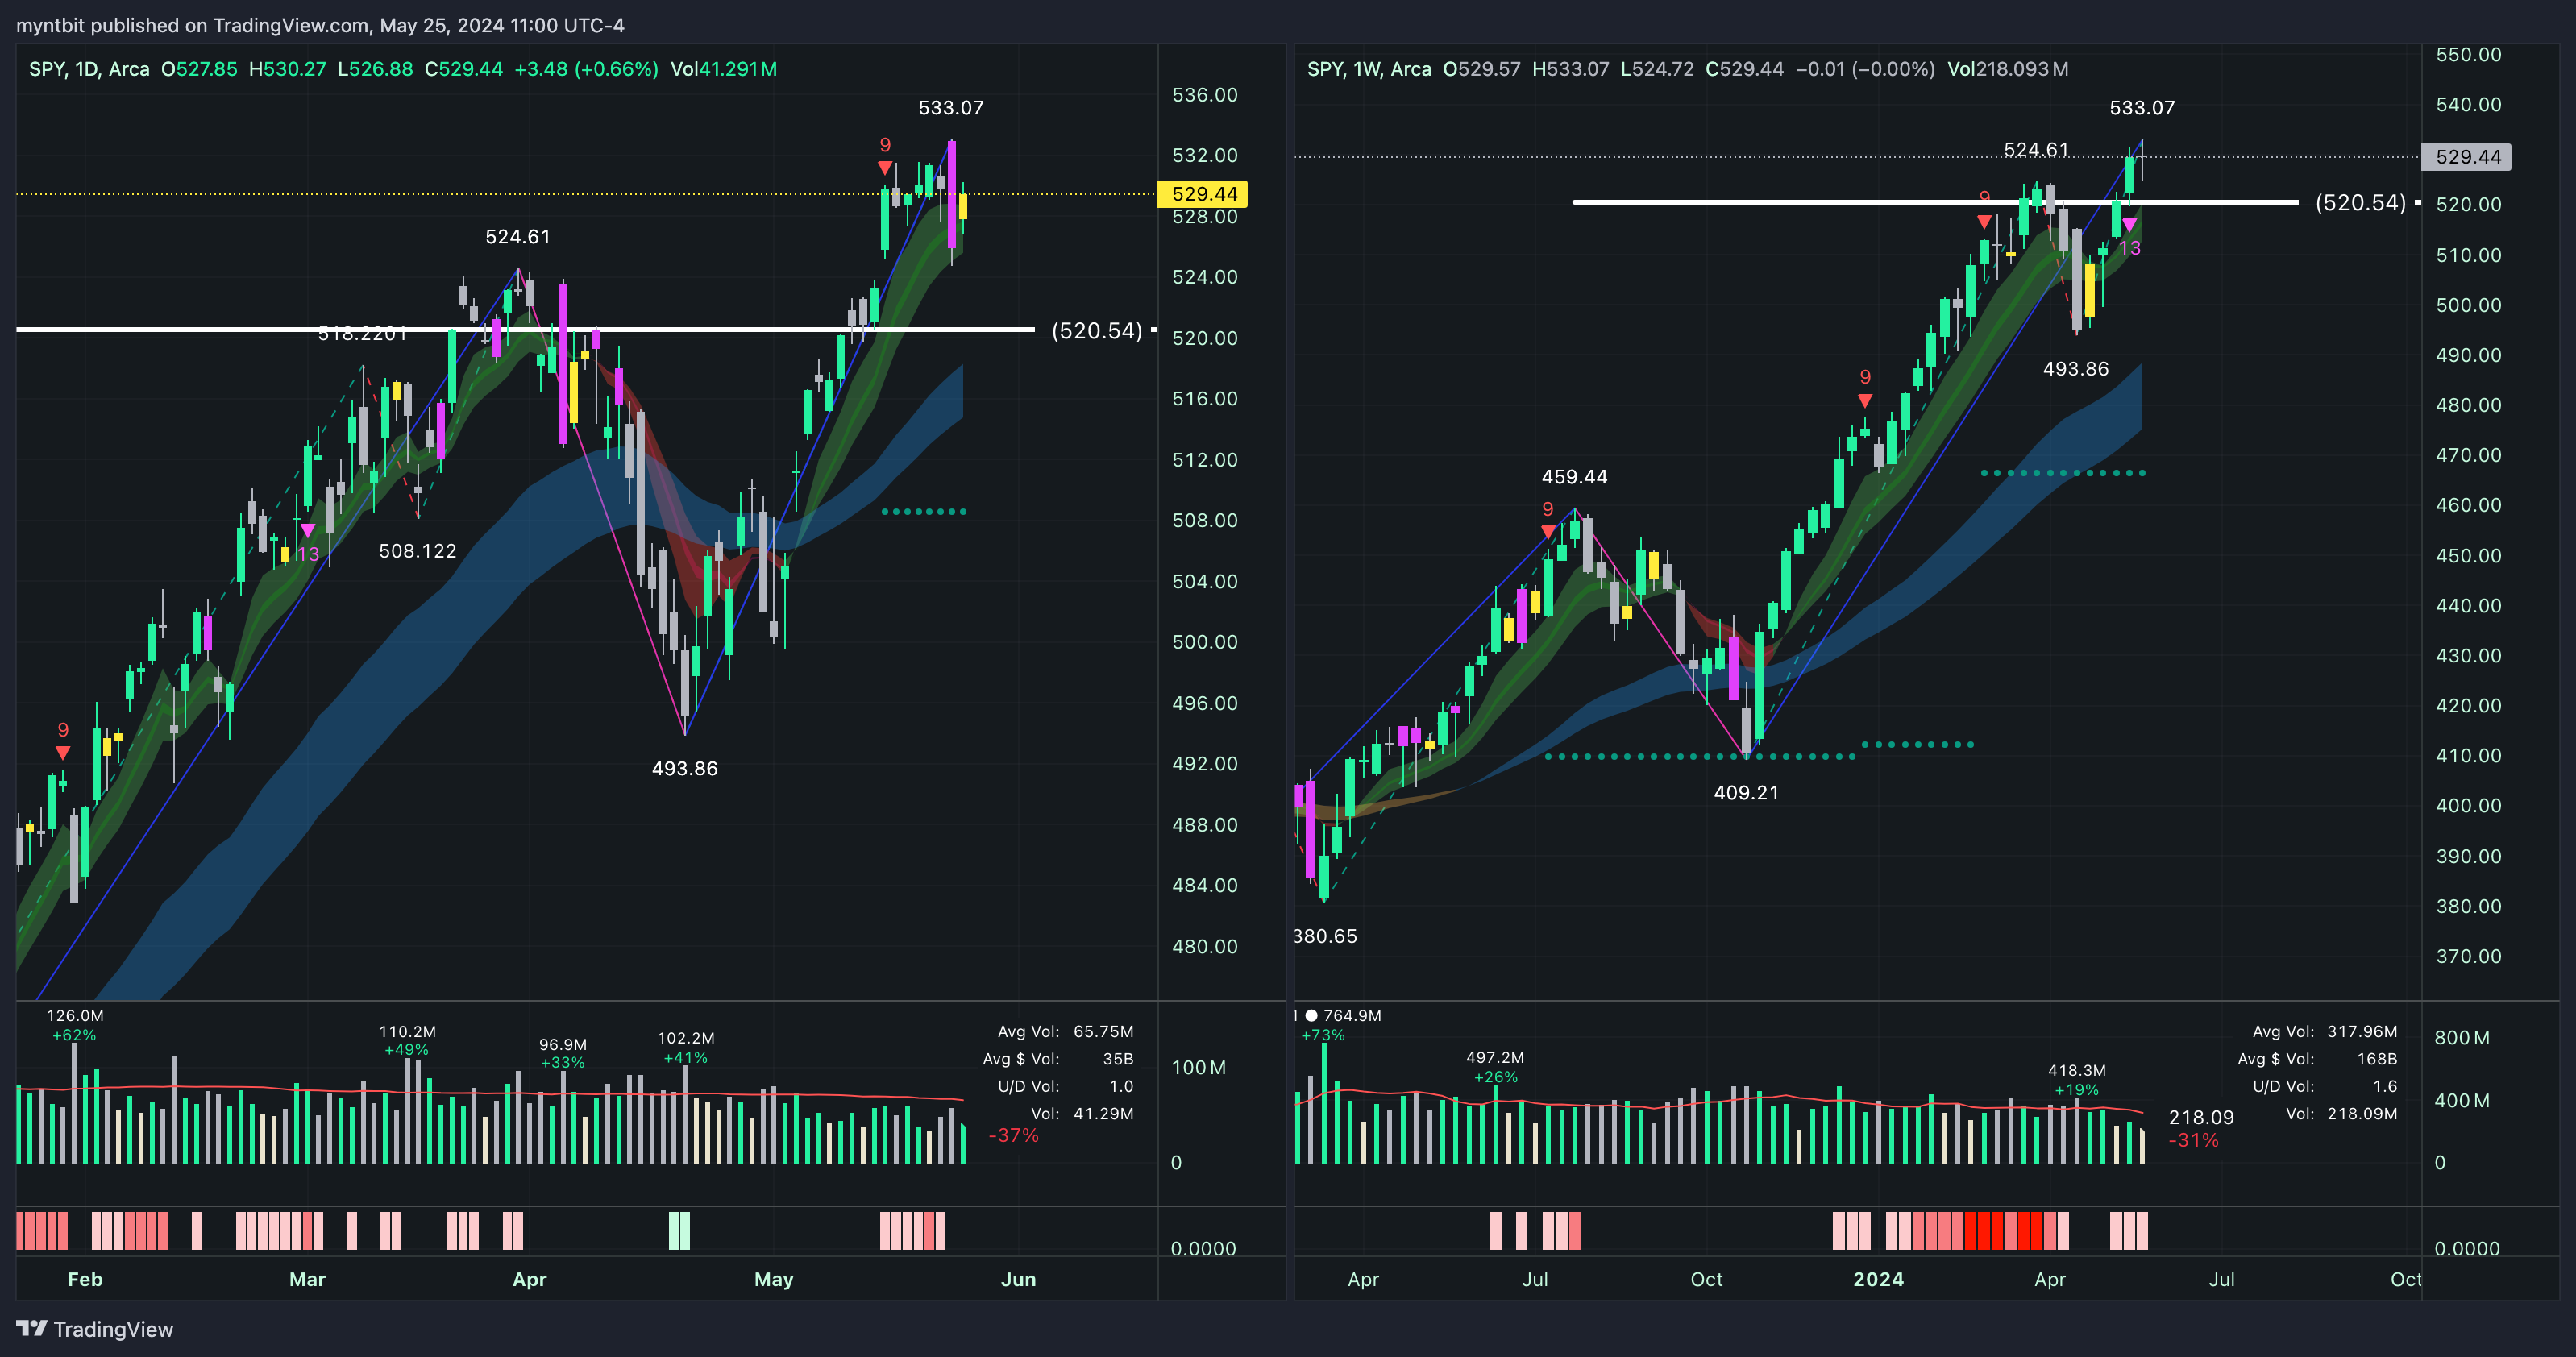Click the 533.07 high label on daily chart
The image size is (2576, 1357).
pyautogui.click(x=951, y=108)
